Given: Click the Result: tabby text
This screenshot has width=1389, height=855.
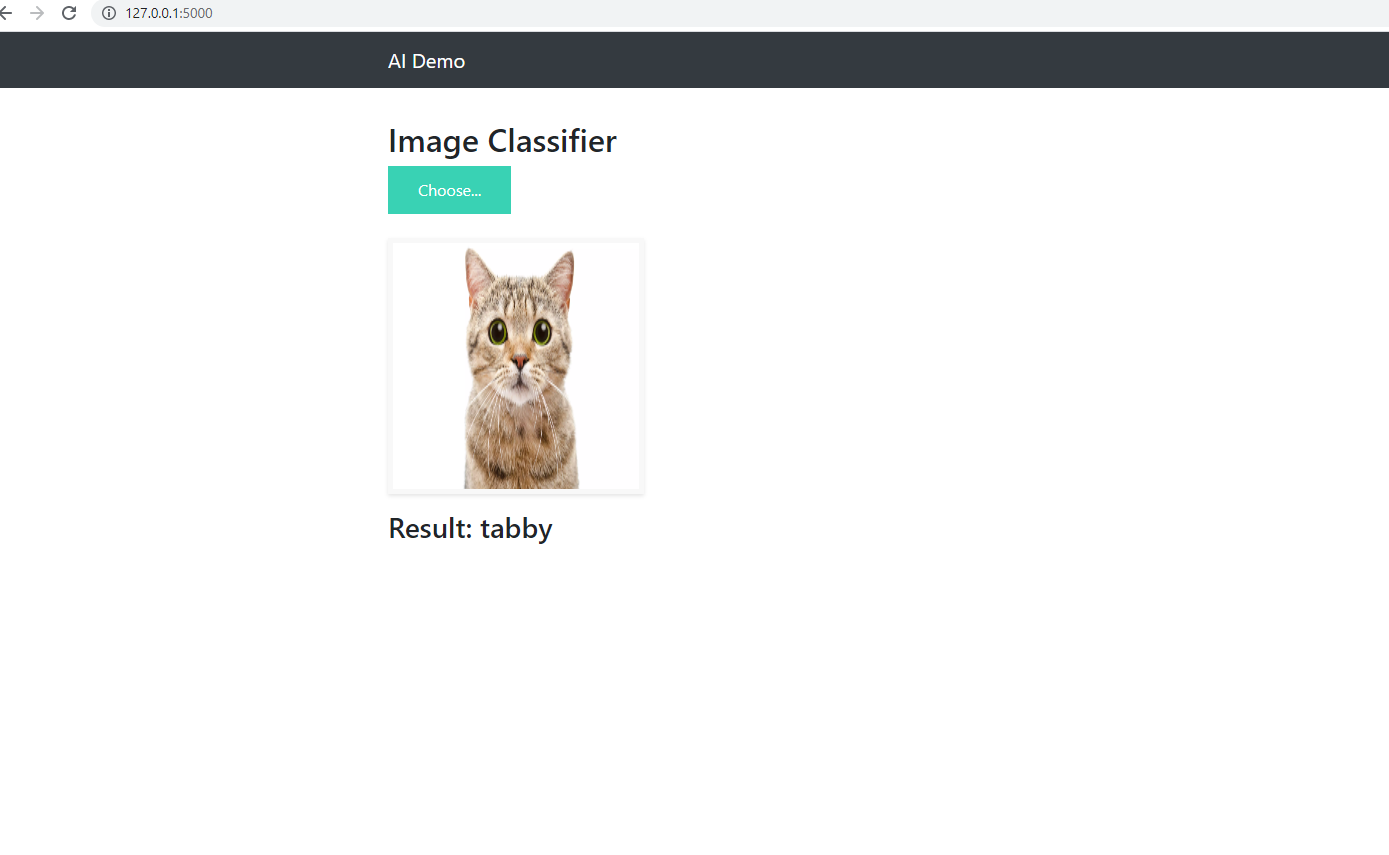Looking at the screenshot, I should tap(470, 528).
